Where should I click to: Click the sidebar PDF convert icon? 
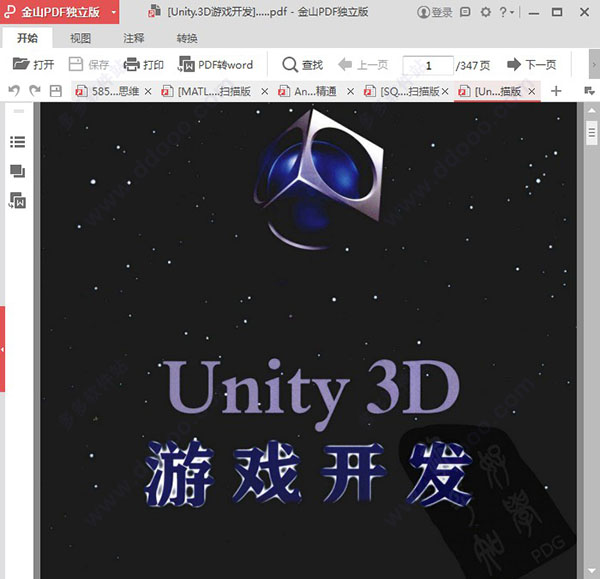18,200
